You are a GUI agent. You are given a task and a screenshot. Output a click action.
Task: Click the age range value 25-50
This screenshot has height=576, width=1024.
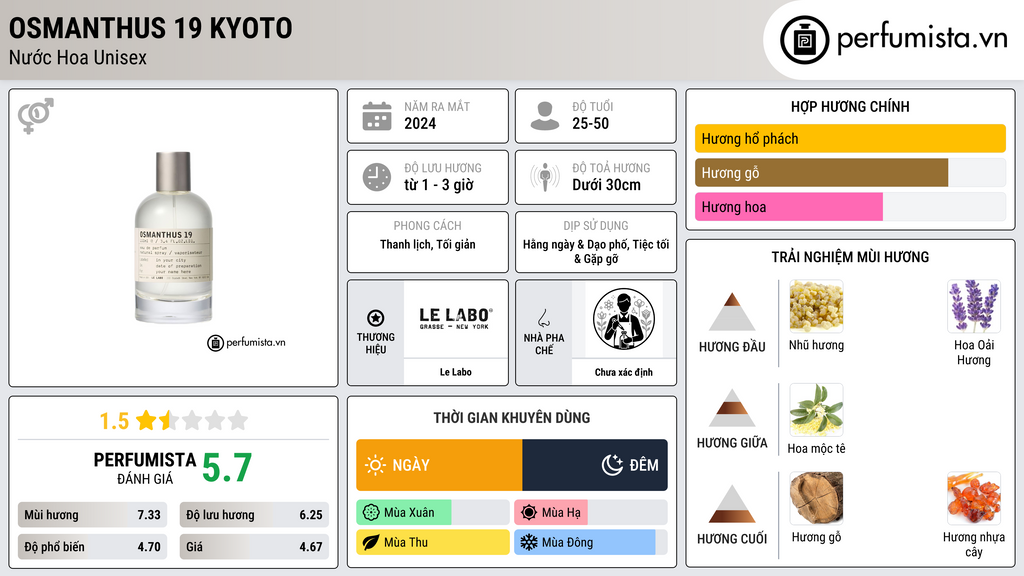click(x=590, y=123)
